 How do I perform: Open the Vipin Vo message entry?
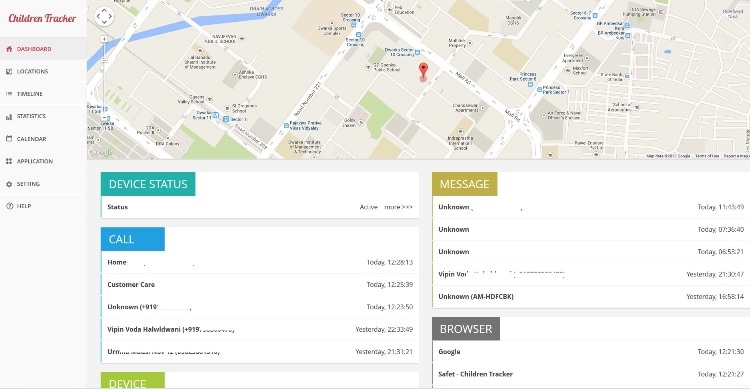[x=591, y=274]
